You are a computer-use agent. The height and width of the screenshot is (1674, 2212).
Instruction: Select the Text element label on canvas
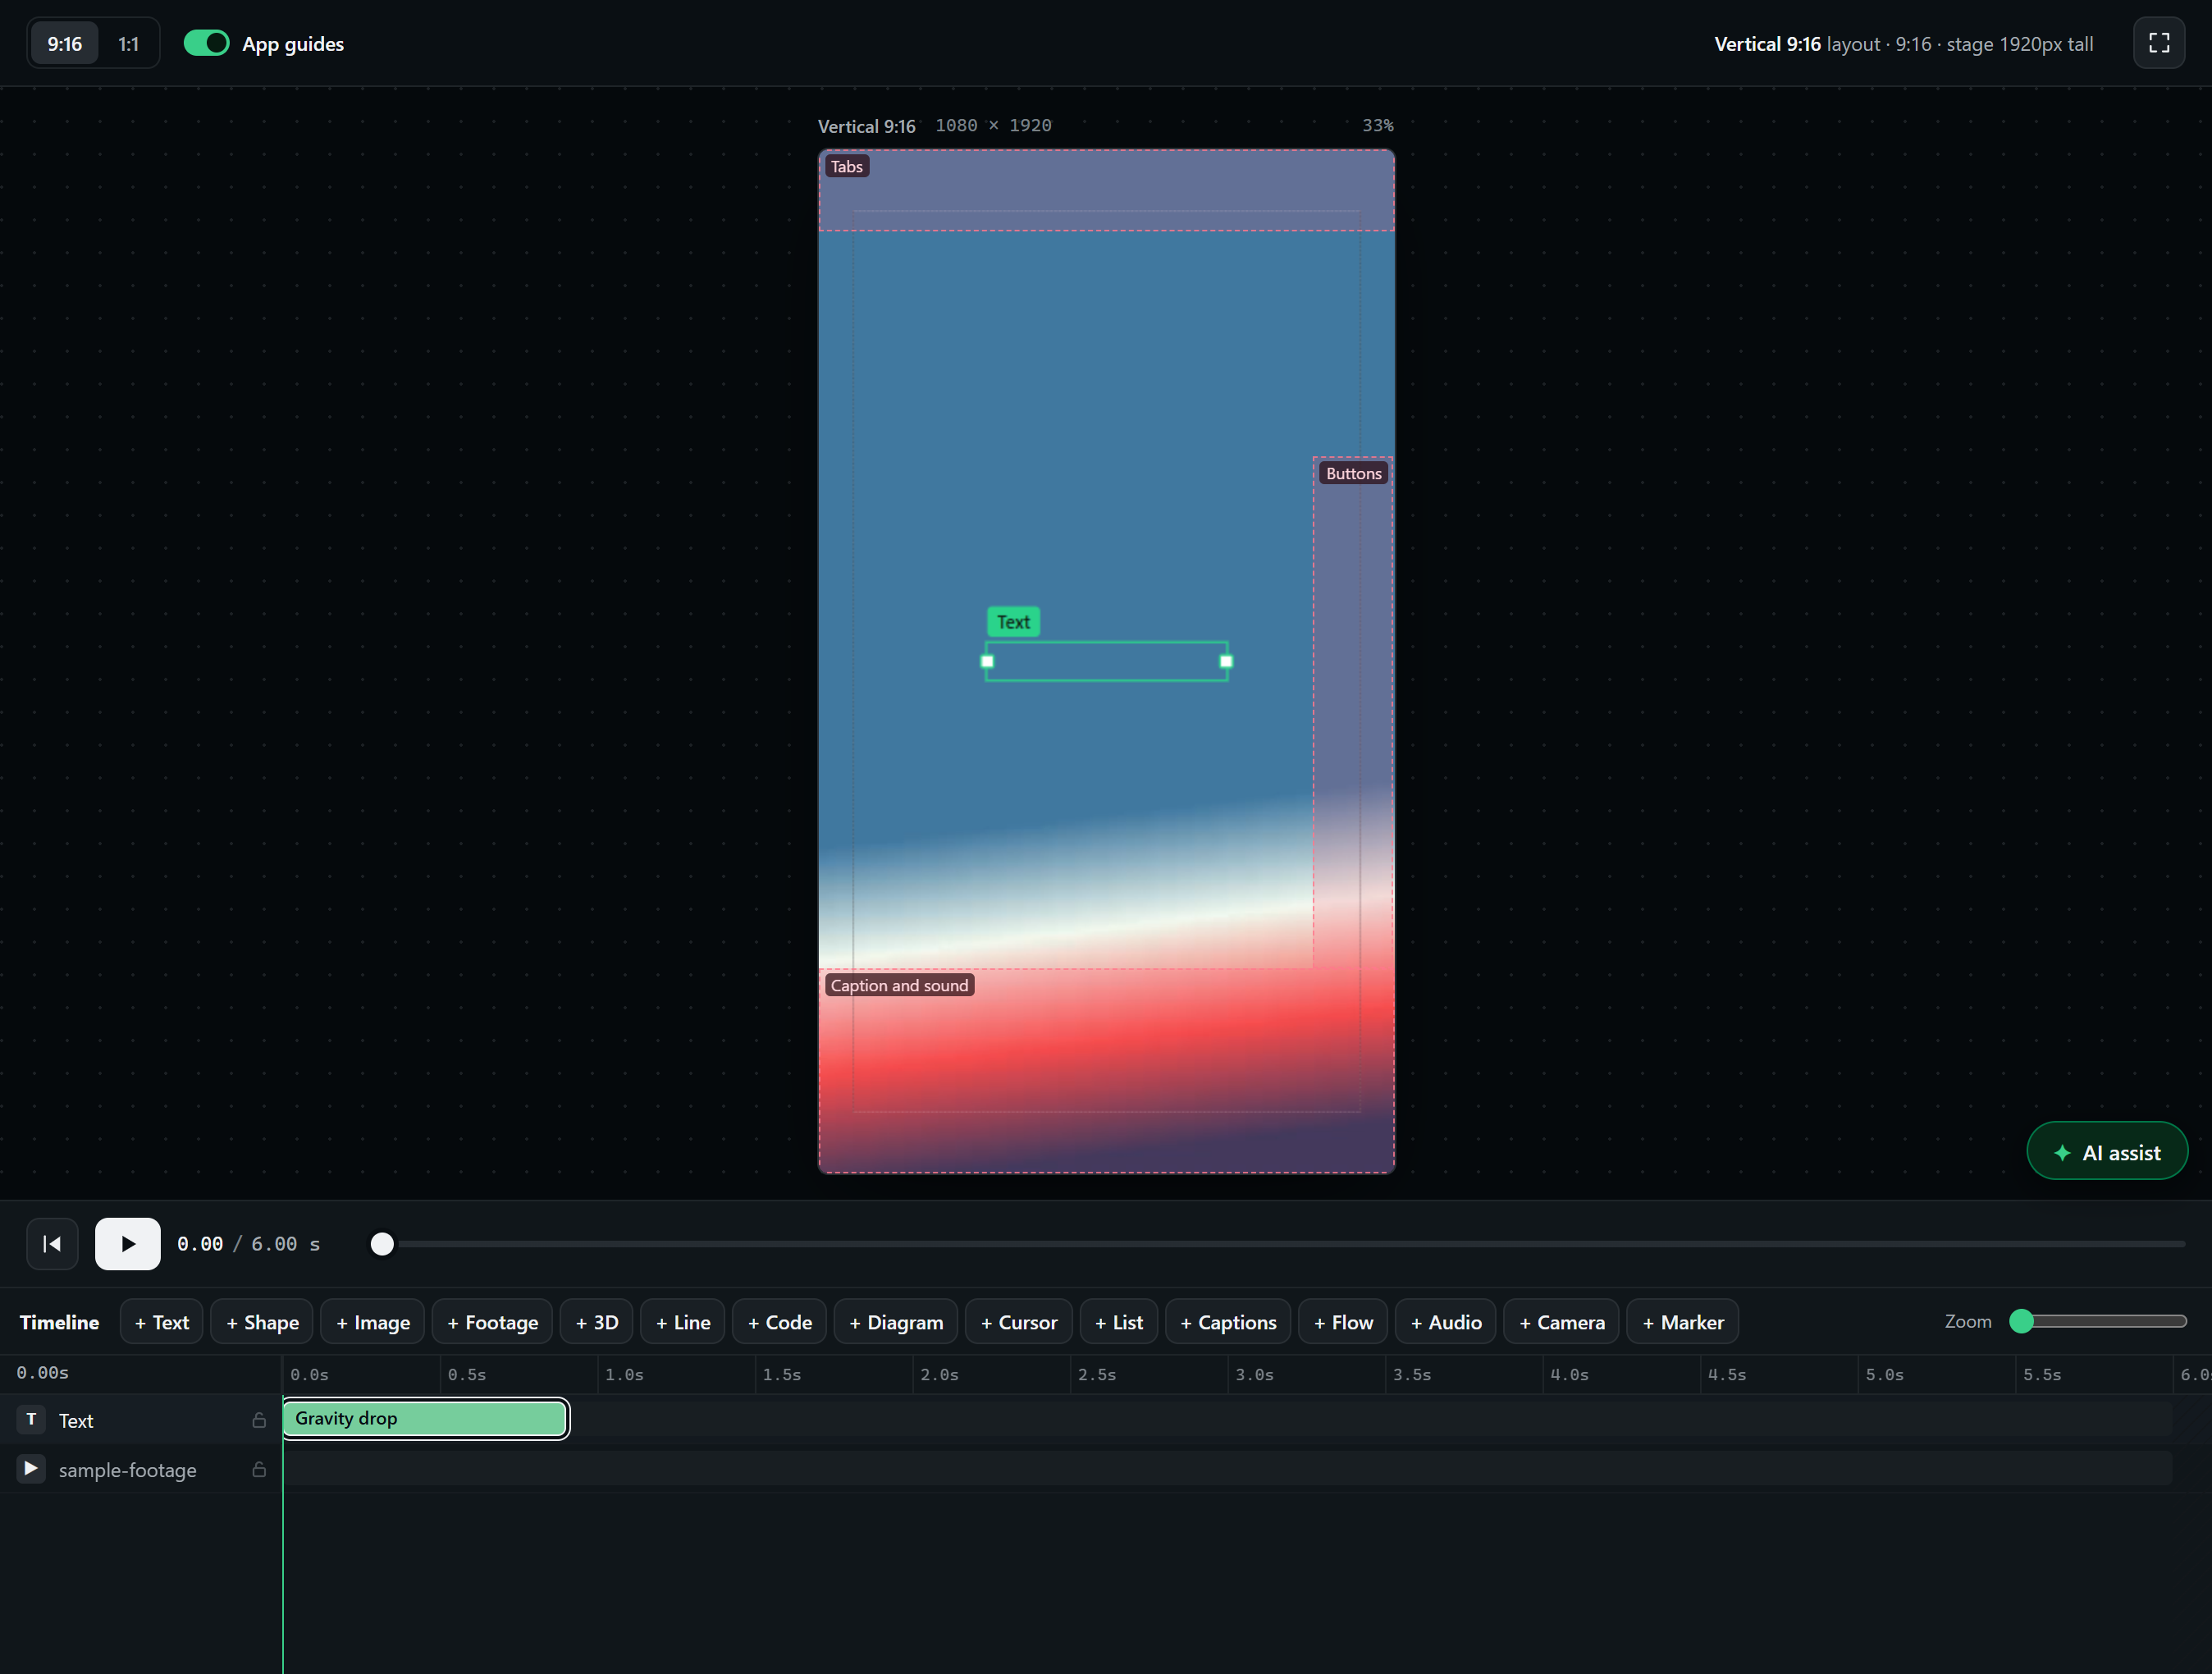point(1013,622)
